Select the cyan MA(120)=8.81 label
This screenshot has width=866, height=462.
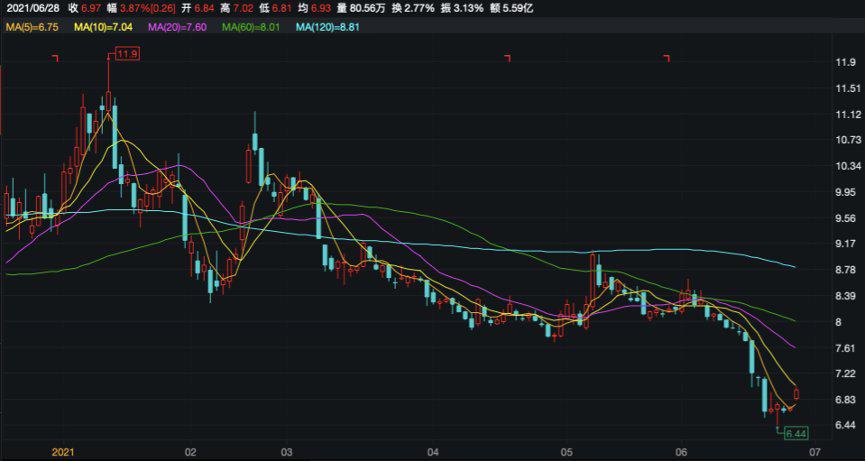click(x=328, y=27)
